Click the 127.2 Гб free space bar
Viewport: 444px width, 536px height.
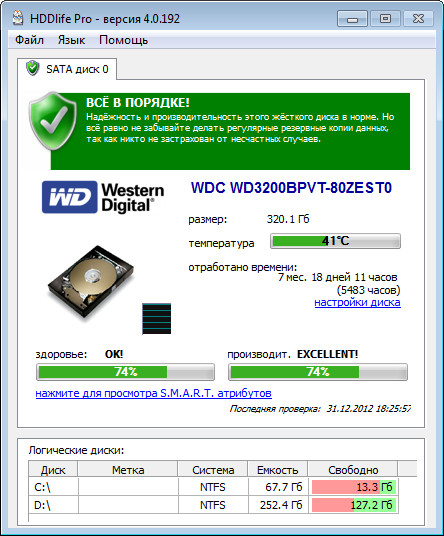click(x=354, y=505)
